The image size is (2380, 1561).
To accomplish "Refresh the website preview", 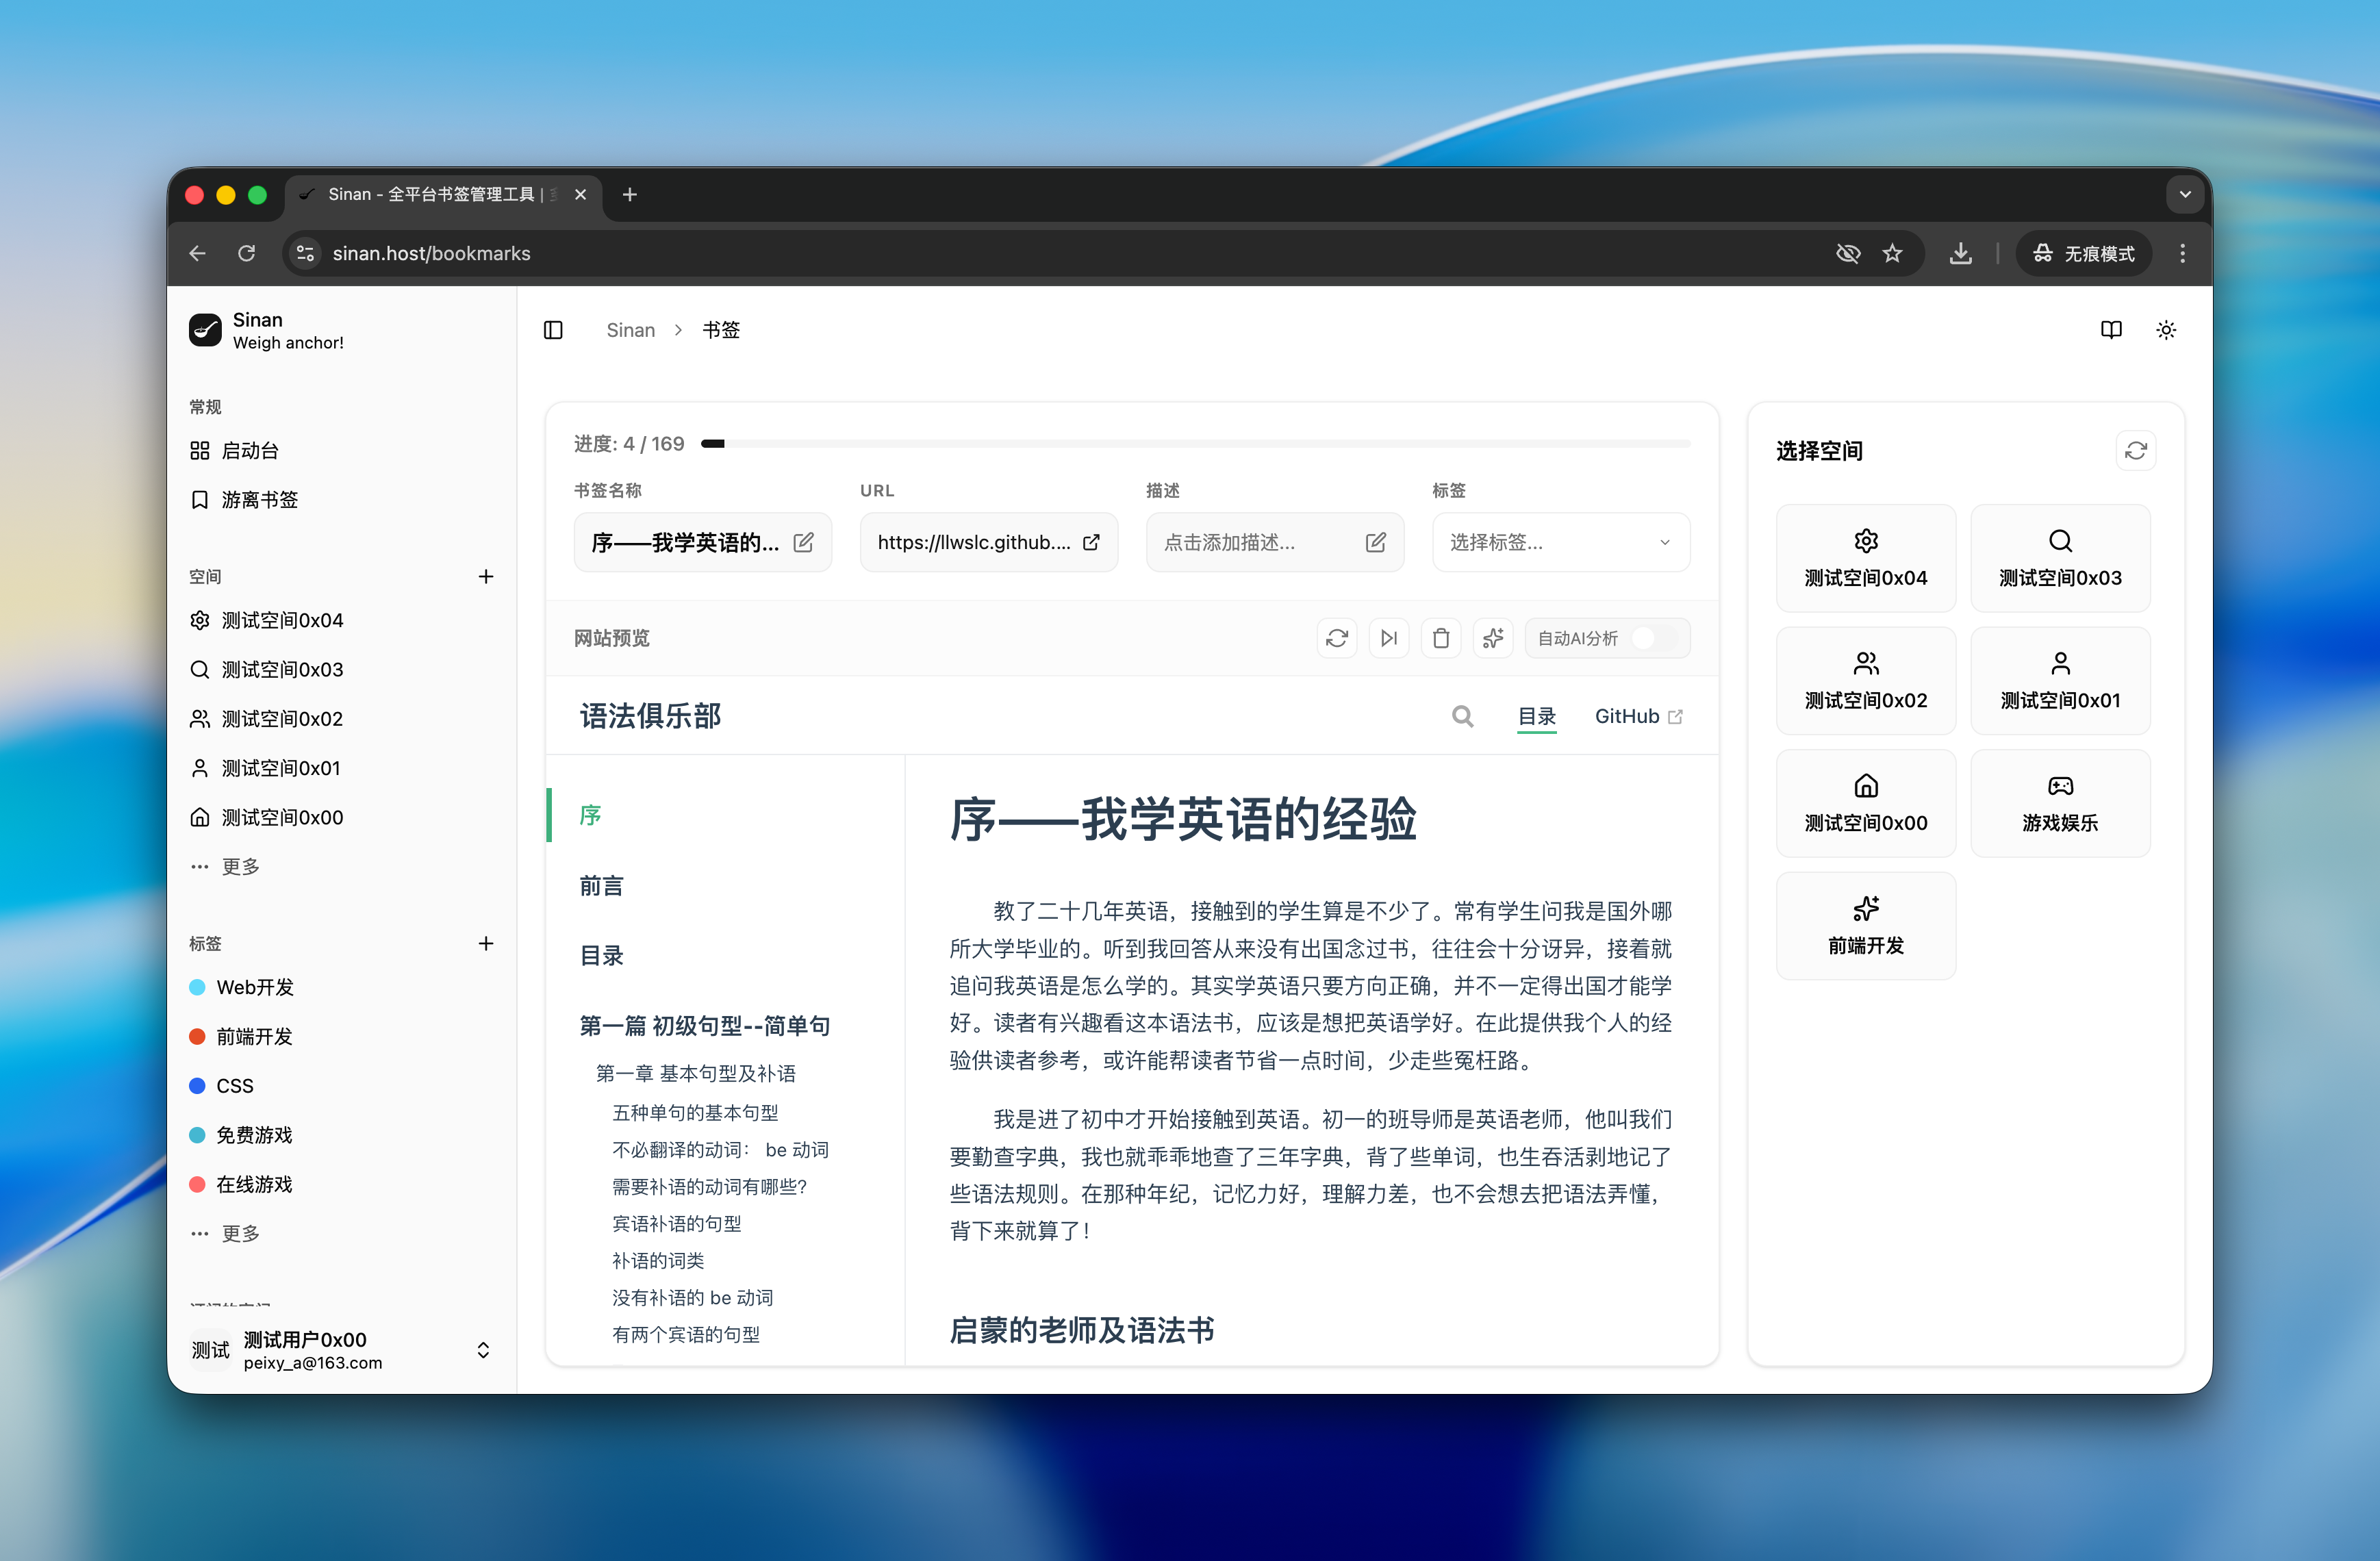I will 1337,638.
